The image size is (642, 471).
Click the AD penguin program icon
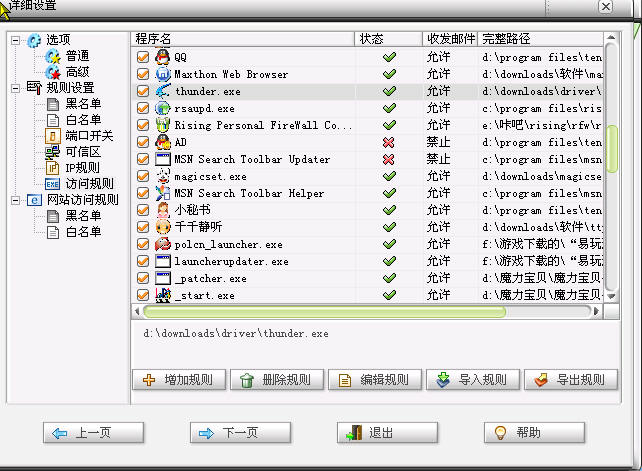pos(163,142)
